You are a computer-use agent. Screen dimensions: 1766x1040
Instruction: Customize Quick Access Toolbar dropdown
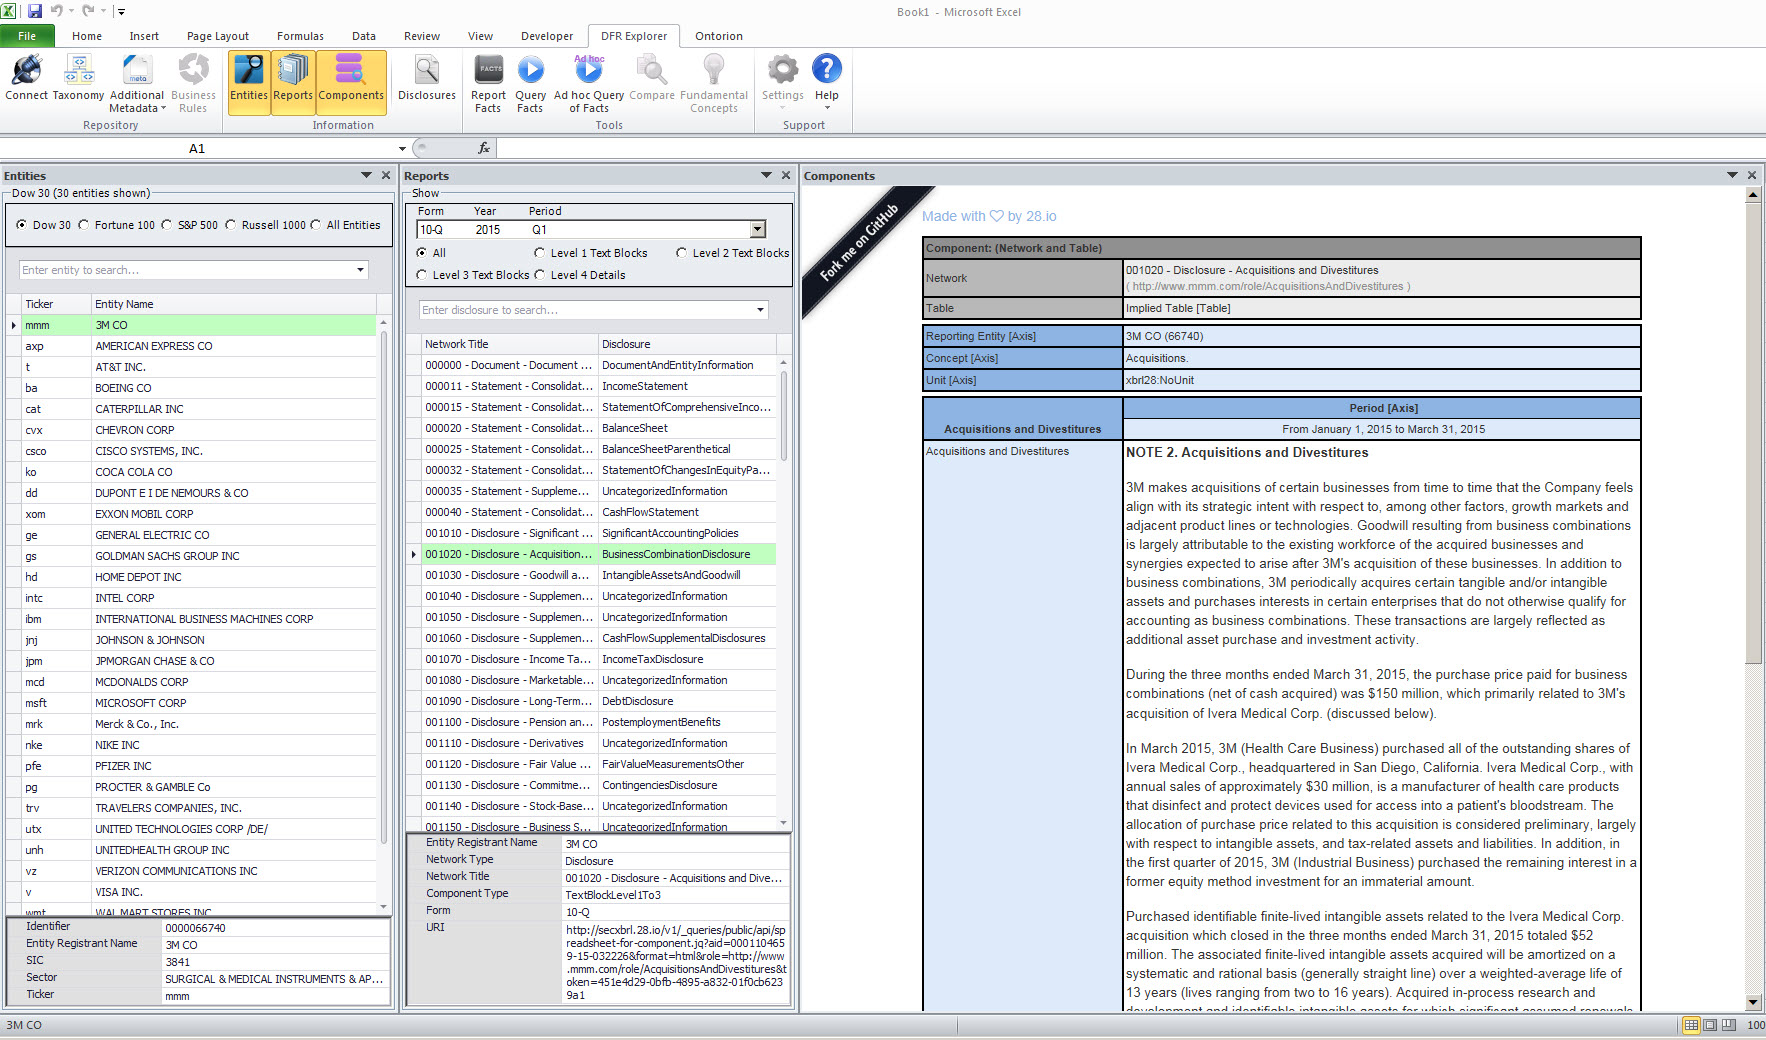point(121,12)
